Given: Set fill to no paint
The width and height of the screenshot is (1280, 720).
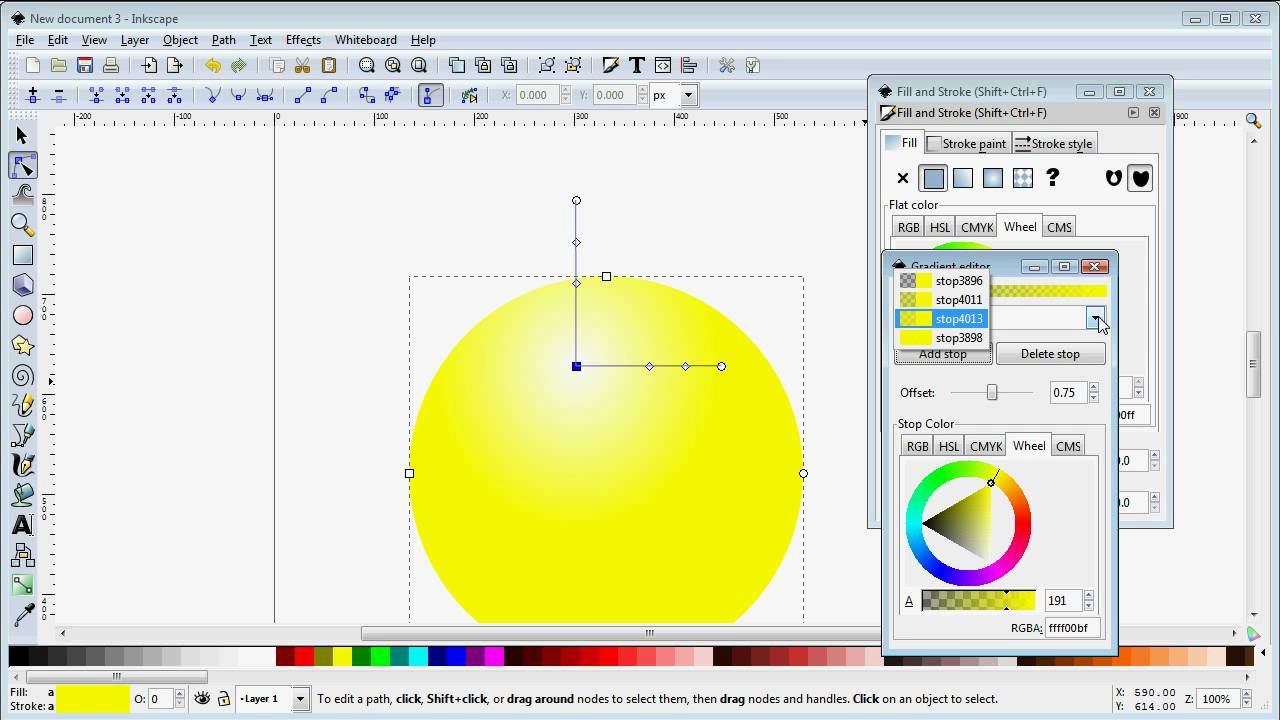Looking at the screenshot, I should tap(903, 178).
